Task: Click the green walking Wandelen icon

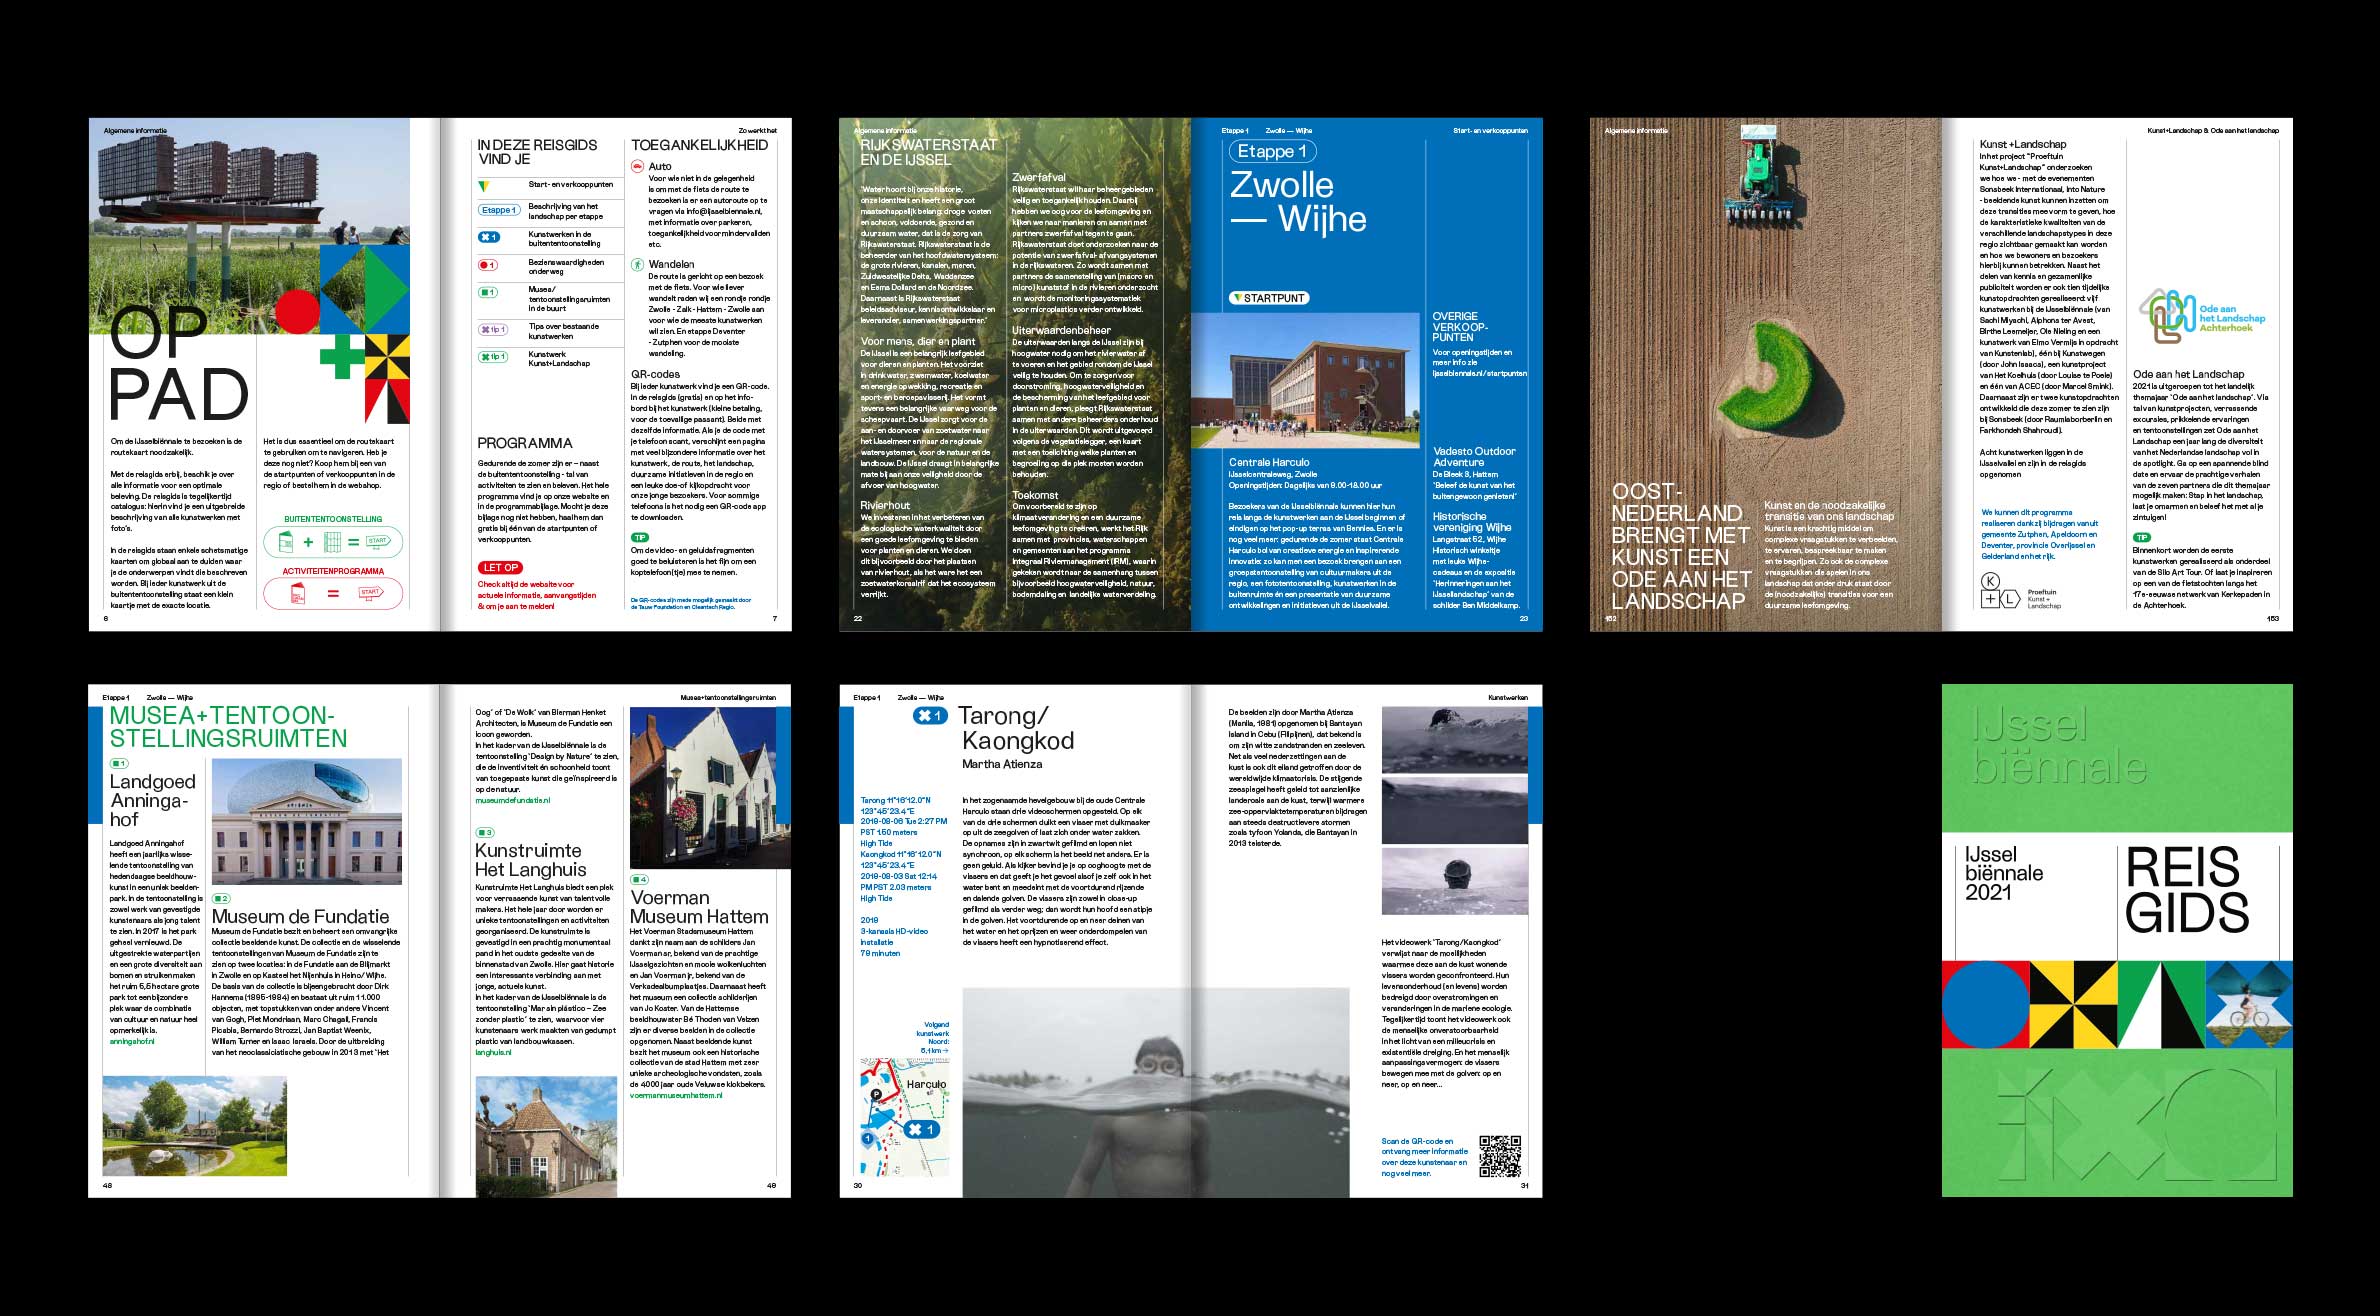Action: click(637, 265)
